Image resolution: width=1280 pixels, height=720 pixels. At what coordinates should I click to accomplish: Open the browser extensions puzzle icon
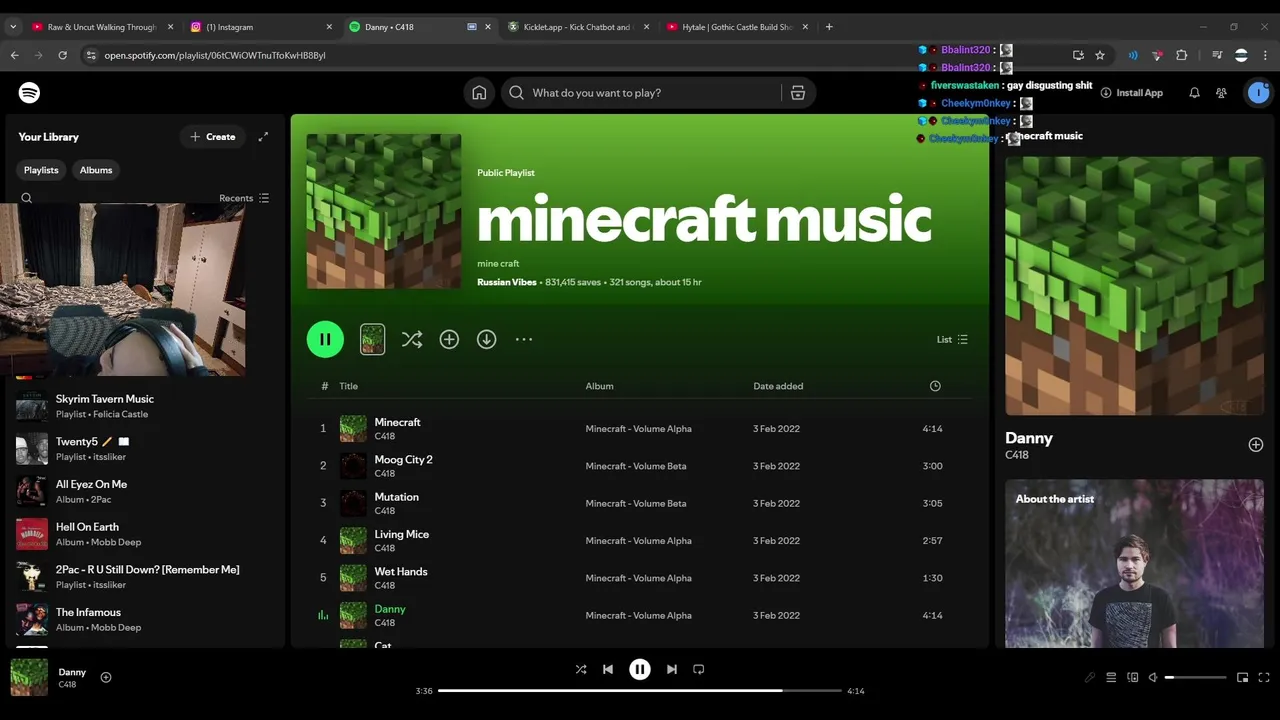(1181, 55)
